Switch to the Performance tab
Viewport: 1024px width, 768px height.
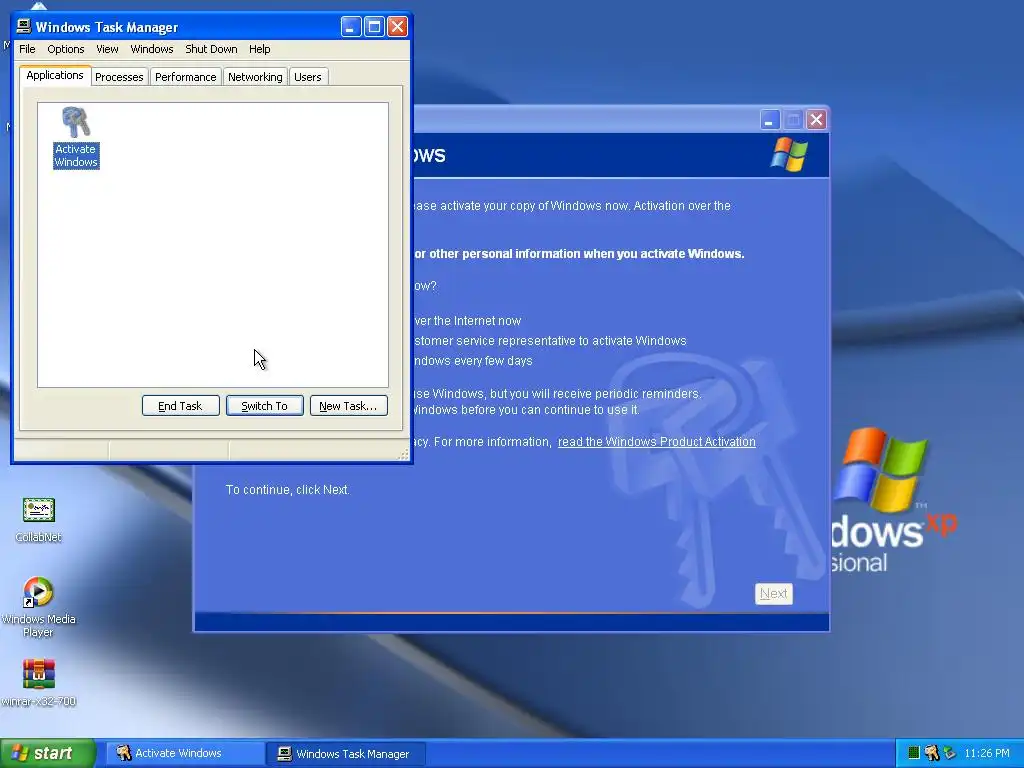(x=185, y=77)
